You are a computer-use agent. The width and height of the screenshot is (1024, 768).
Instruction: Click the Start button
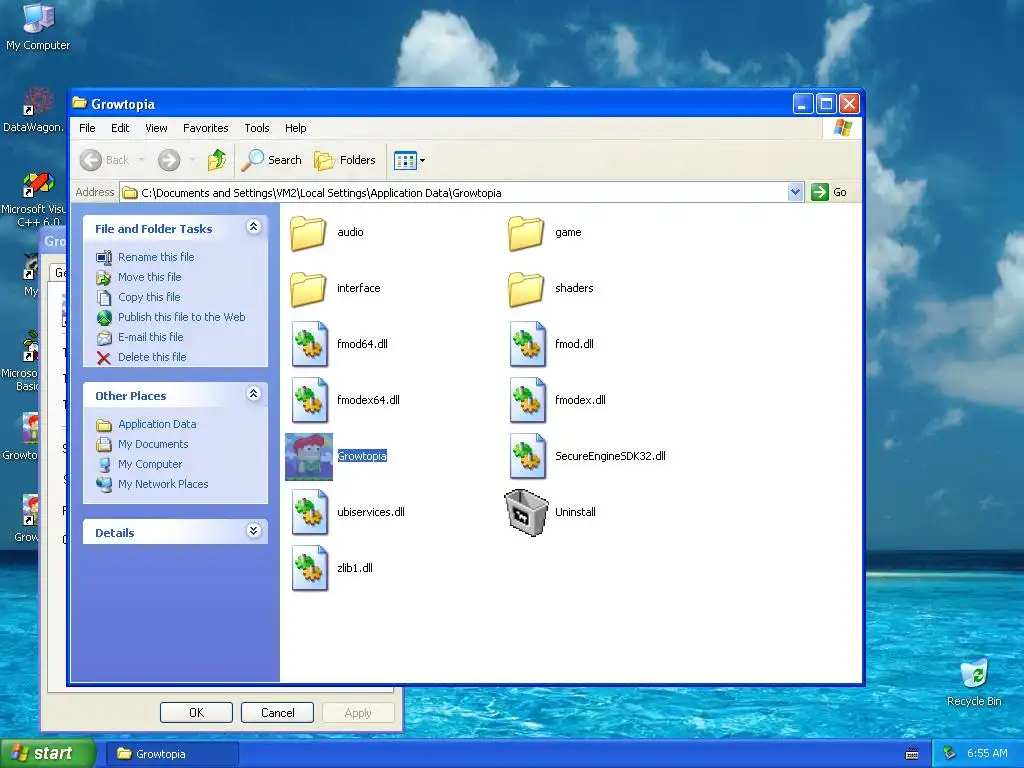[x=47, y=754]
